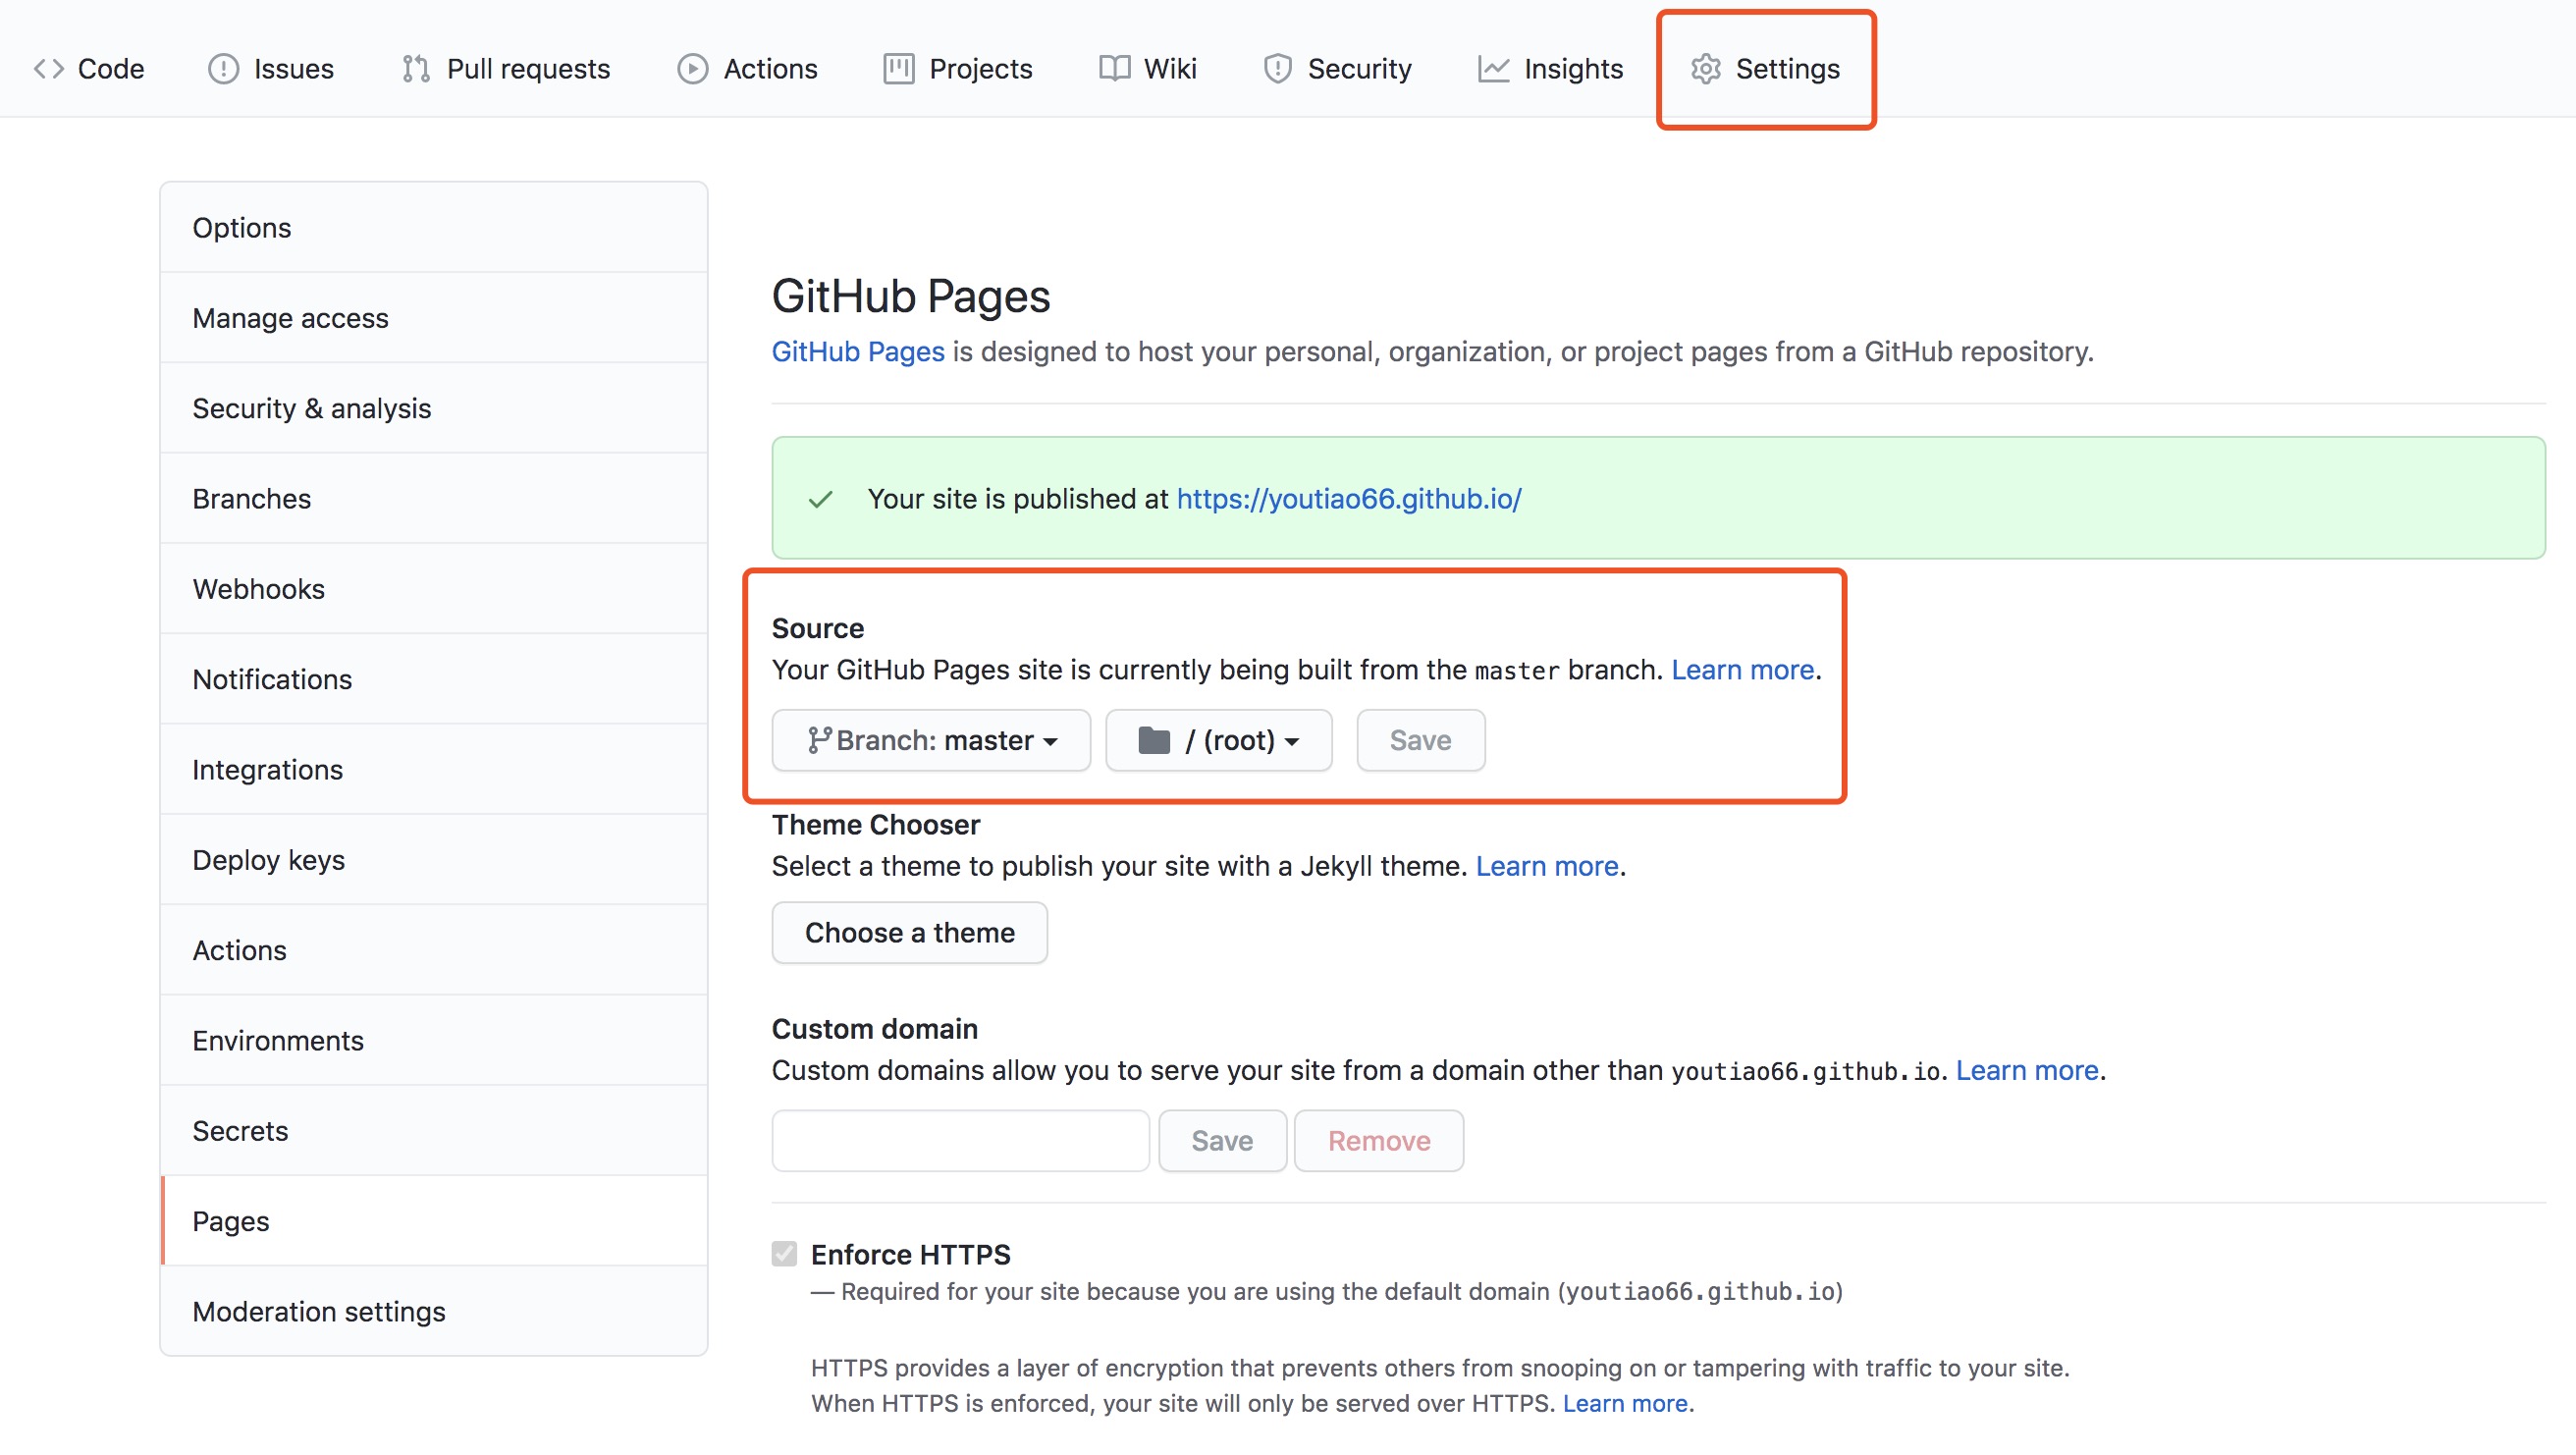Open the Wiki tab
The width and height of the screenshot is (2576, 1455).
[x=1148, y=69]
